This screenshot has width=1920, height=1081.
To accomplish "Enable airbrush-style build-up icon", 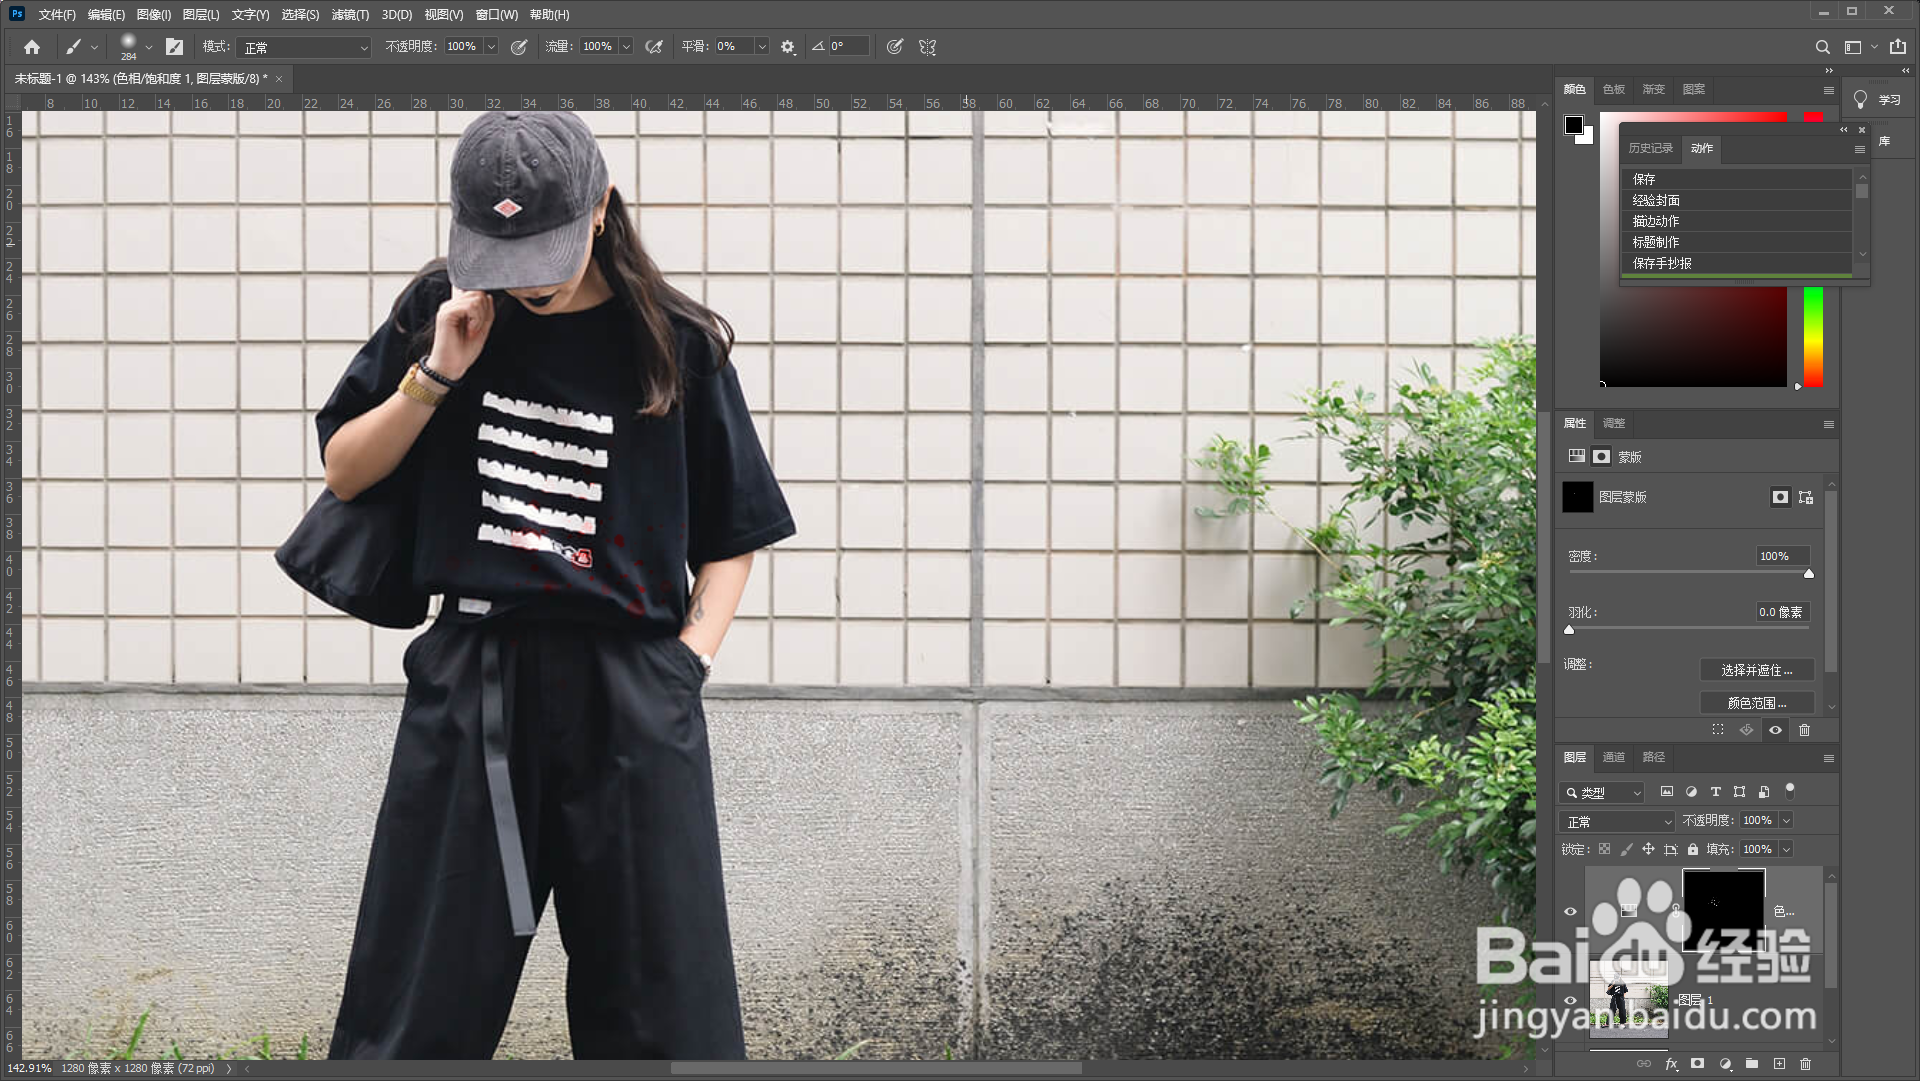I will coord(654,47).
